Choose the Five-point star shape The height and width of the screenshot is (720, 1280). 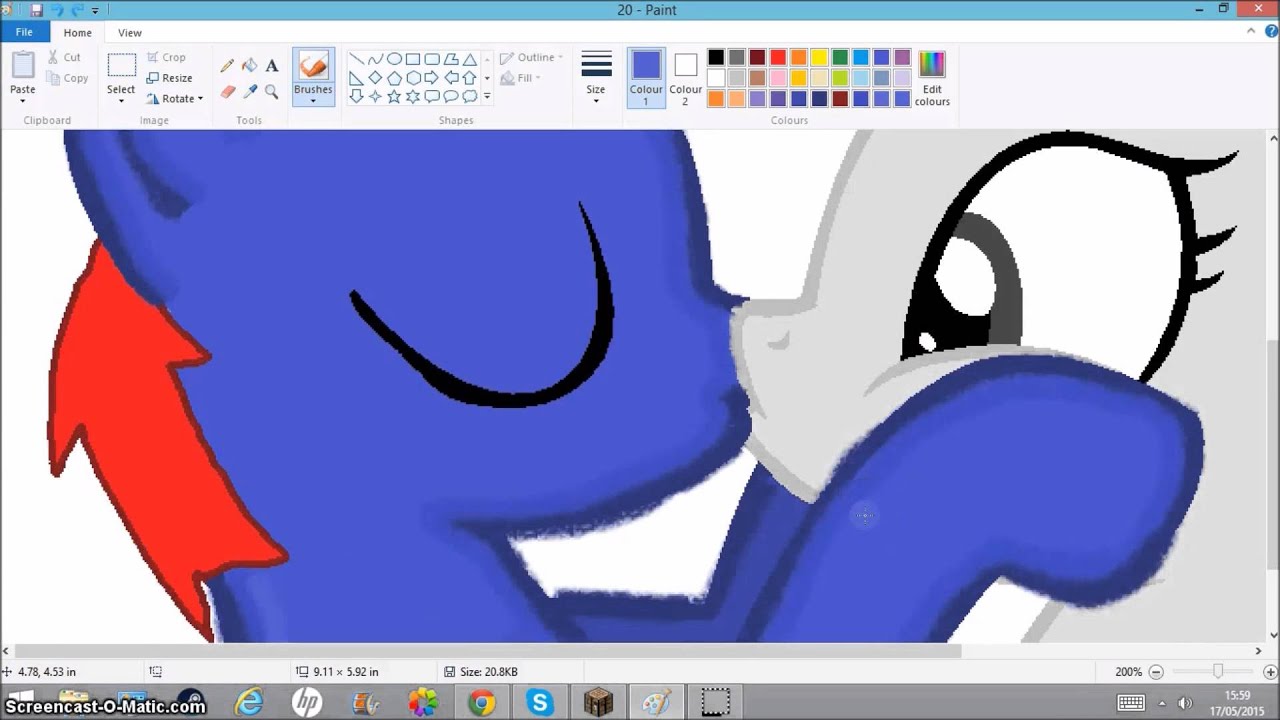pyautogui.click(x=394, y=97)
